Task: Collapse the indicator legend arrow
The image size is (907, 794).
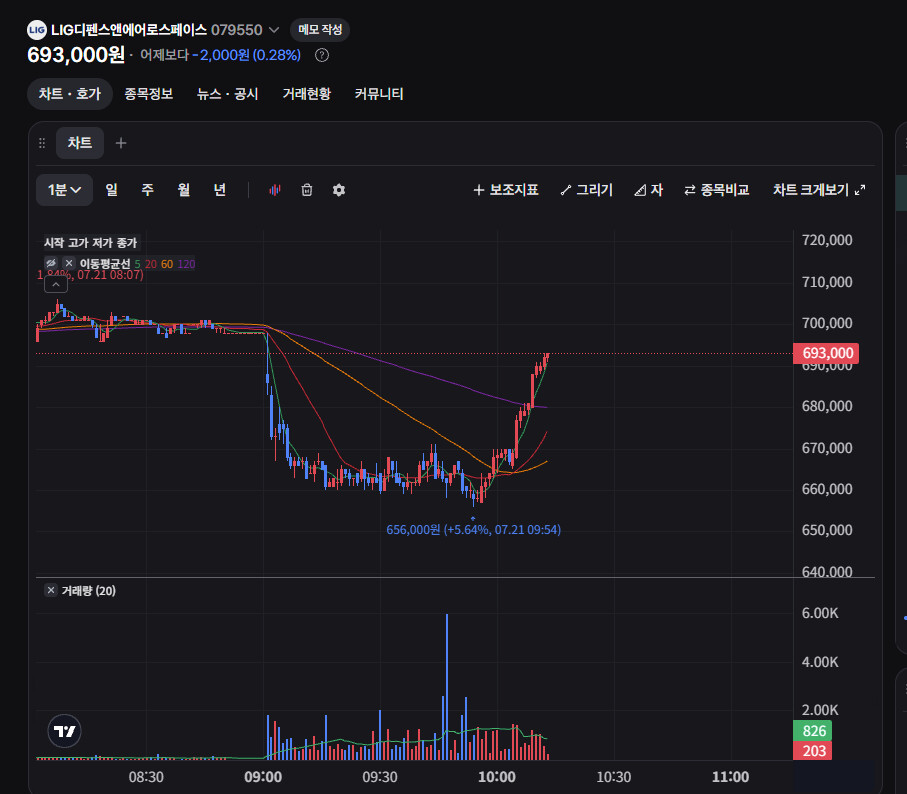Action: tap(56, 285)
